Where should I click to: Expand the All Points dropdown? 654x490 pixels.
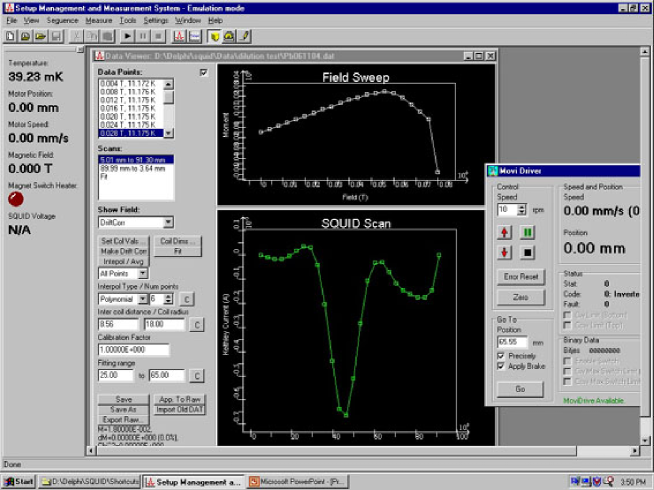pyautogui.click(x=143, y=272)
